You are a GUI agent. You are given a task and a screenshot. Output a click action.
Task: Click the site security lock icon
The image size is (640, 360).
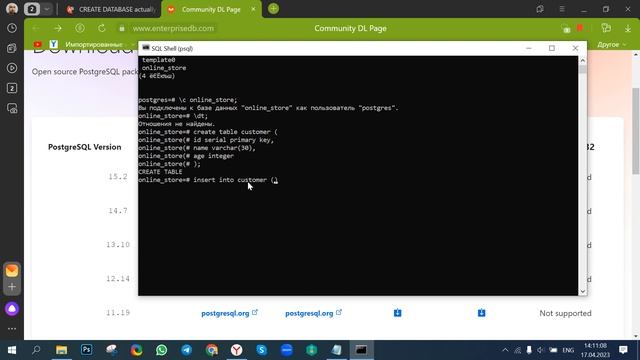click(122, 29)
